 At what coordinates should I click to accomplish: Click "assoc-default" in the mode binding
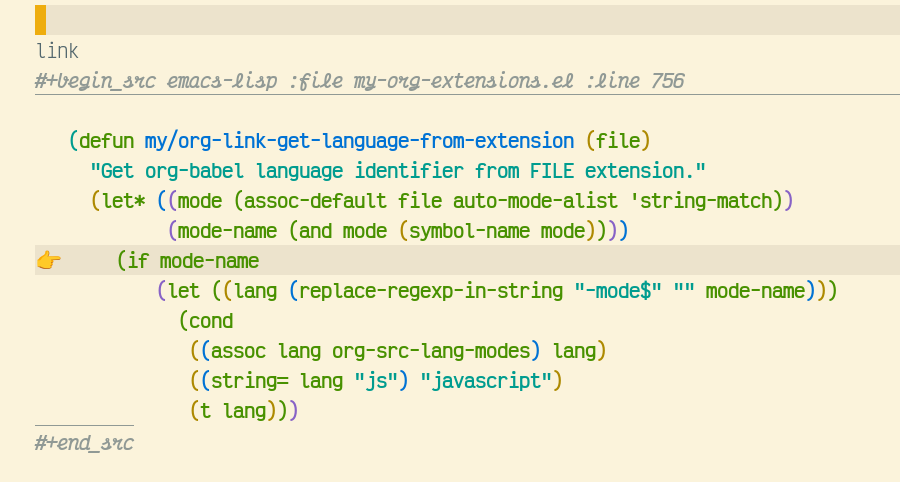315,201
